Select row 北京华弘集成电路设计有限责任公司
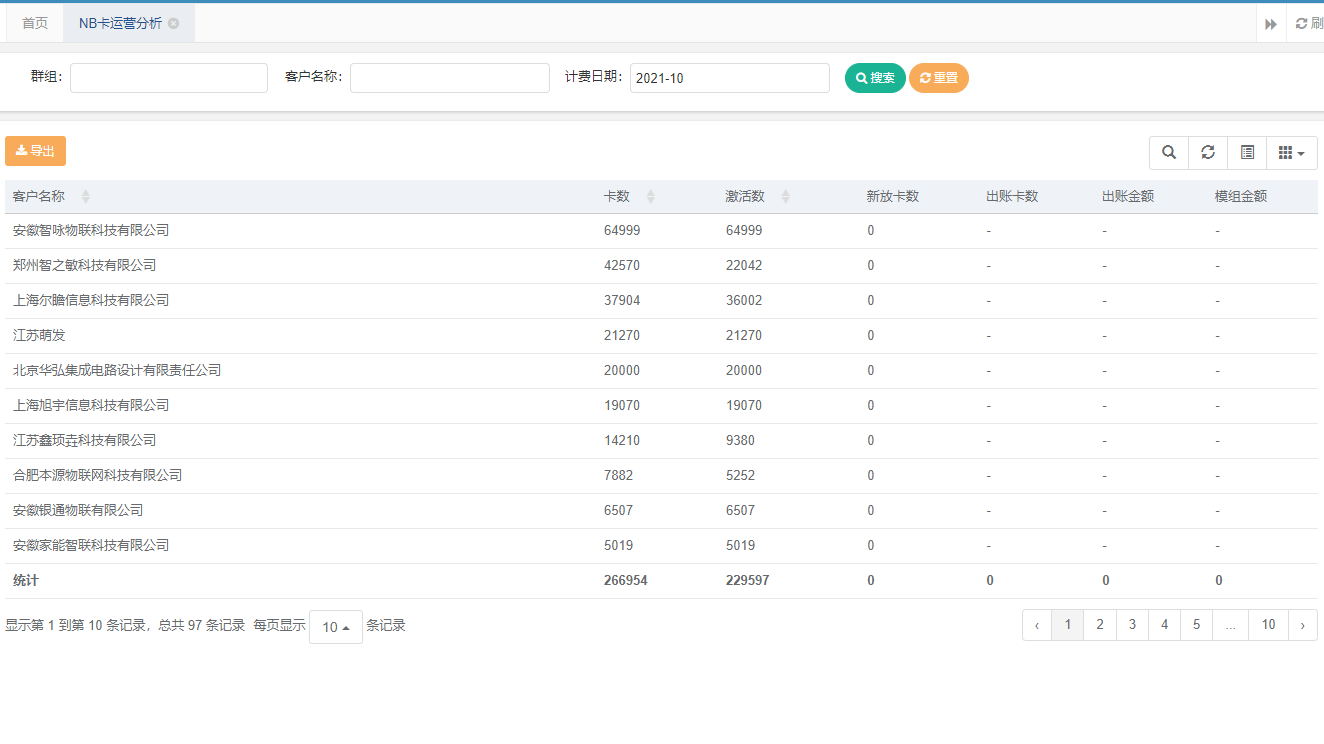The image size is (1324, 744). click(x=661, y=371)
